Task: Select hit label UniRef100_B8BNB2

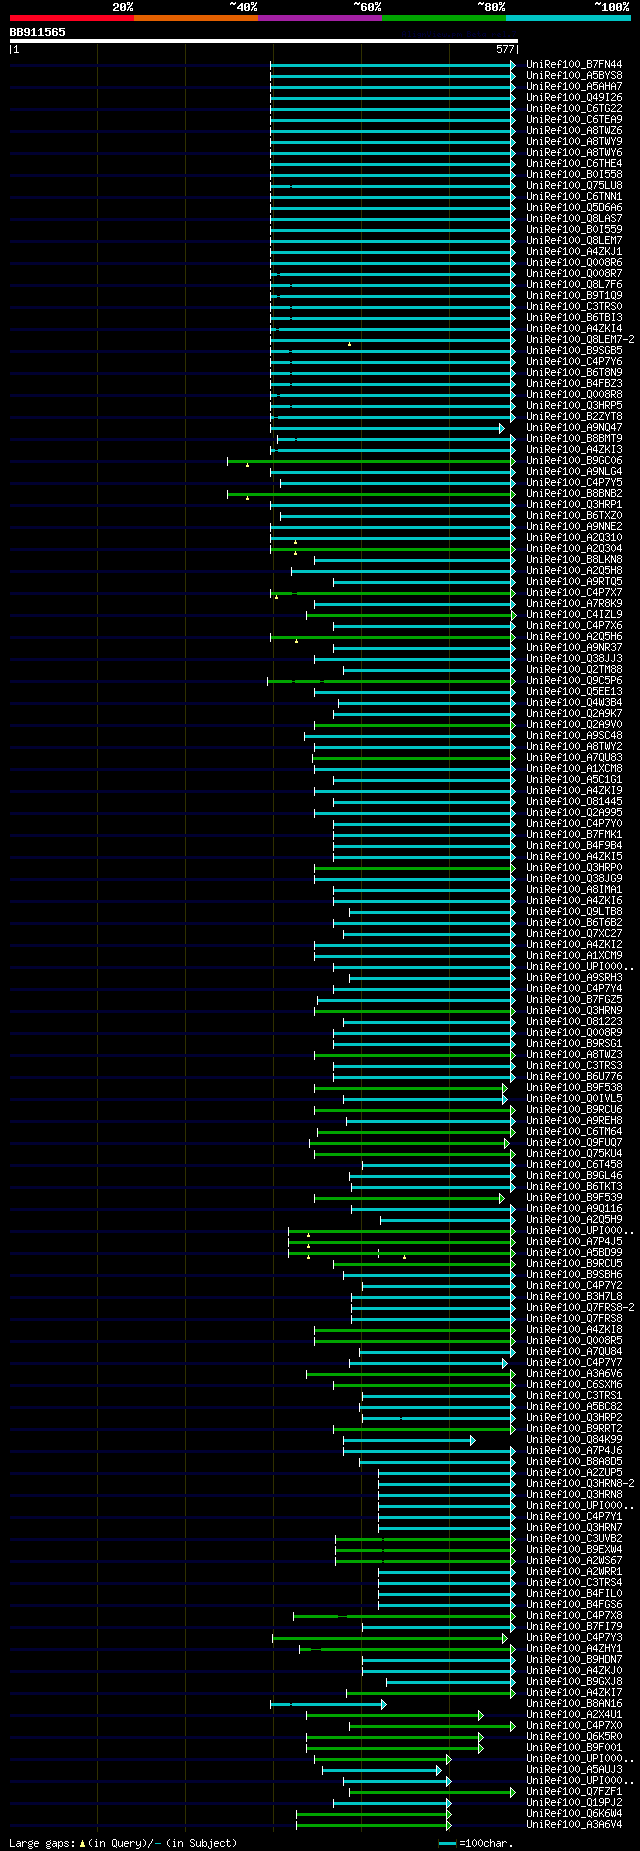Action: coord(574,494)
